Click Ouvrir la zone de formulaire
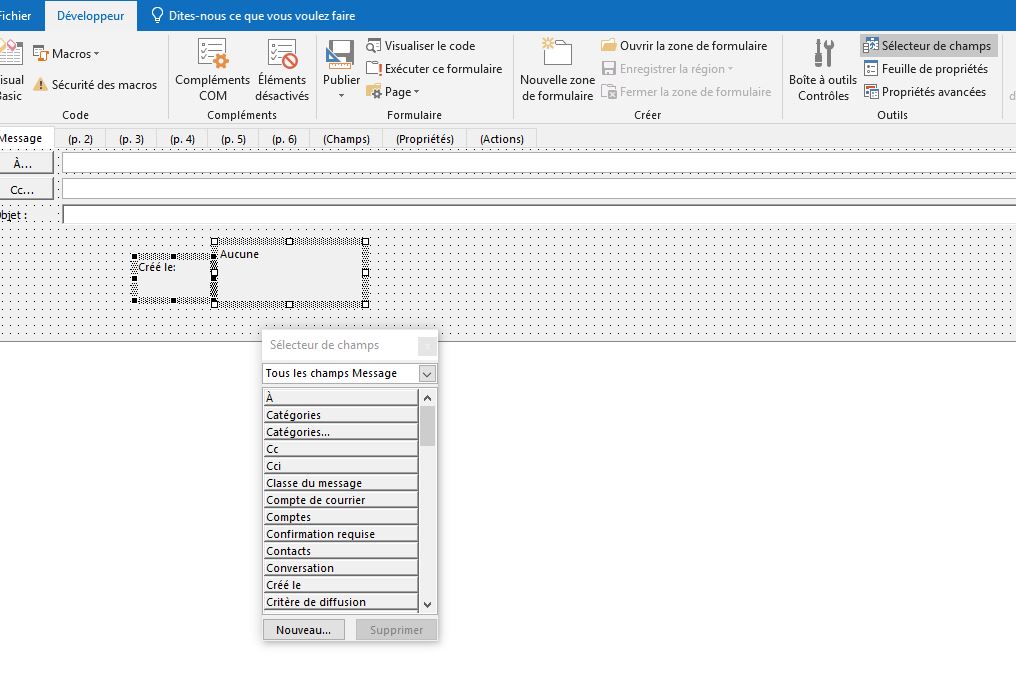This screenshot has width=1016, height=681. point(684,46)
